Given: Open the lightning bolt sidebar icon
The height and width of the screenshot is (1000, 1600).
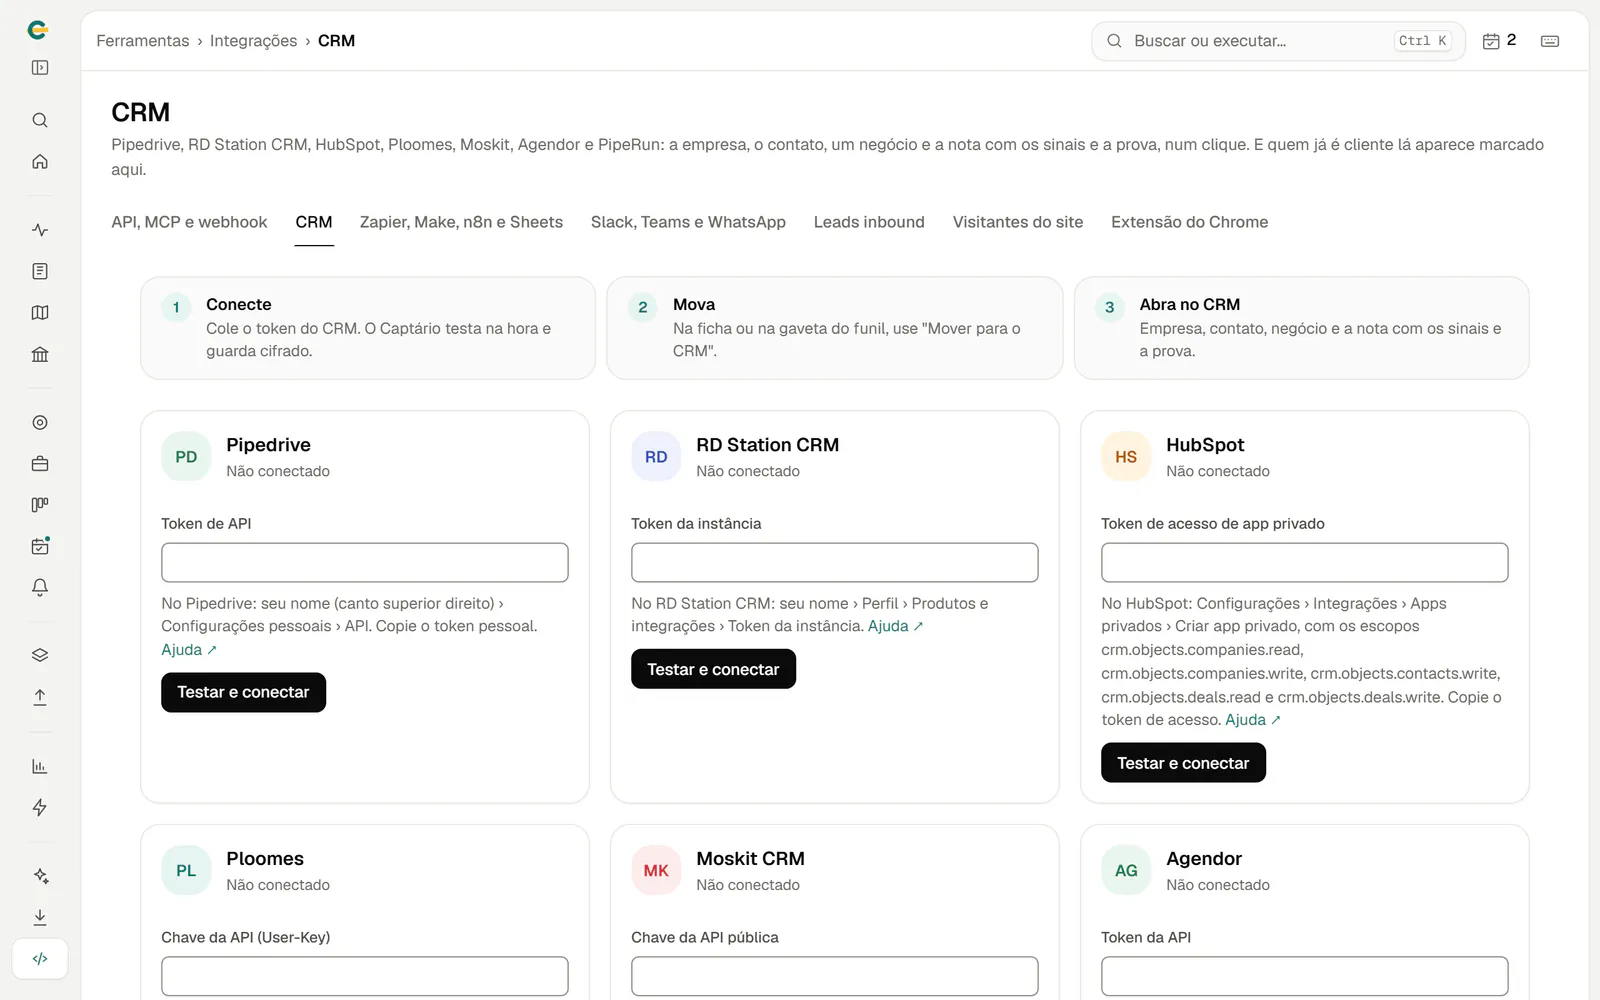Looking at the screenshot, I should pyautogui.click(x=40, y=808).
